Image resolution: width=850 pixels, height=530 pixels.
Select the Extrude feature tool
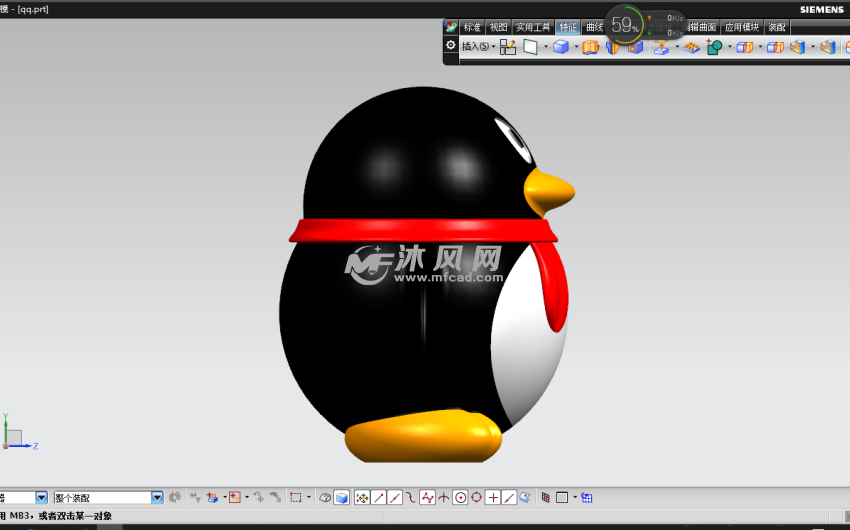click(590, 47)
